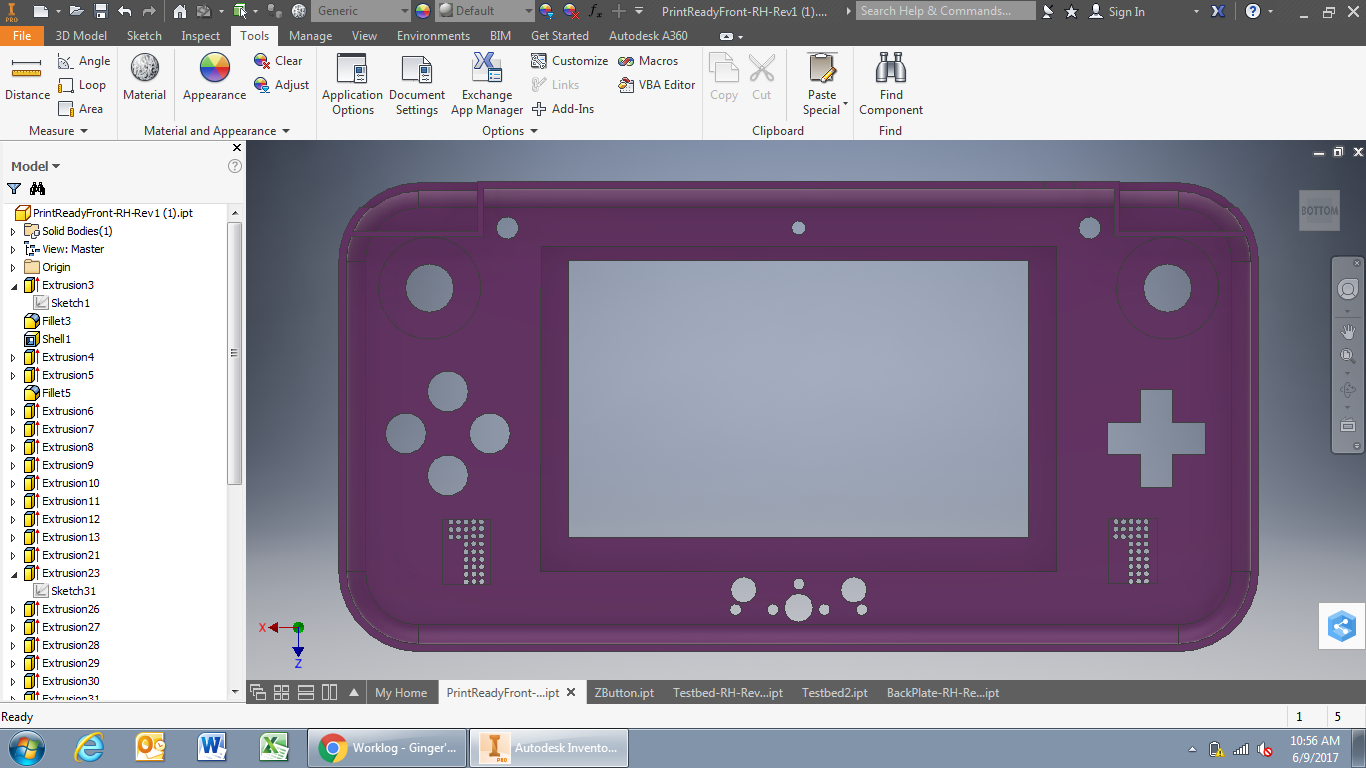Screen dimensions: 1366x768
Task: Click the BOTTOM face of the ViewCube
Action: 1319,211
